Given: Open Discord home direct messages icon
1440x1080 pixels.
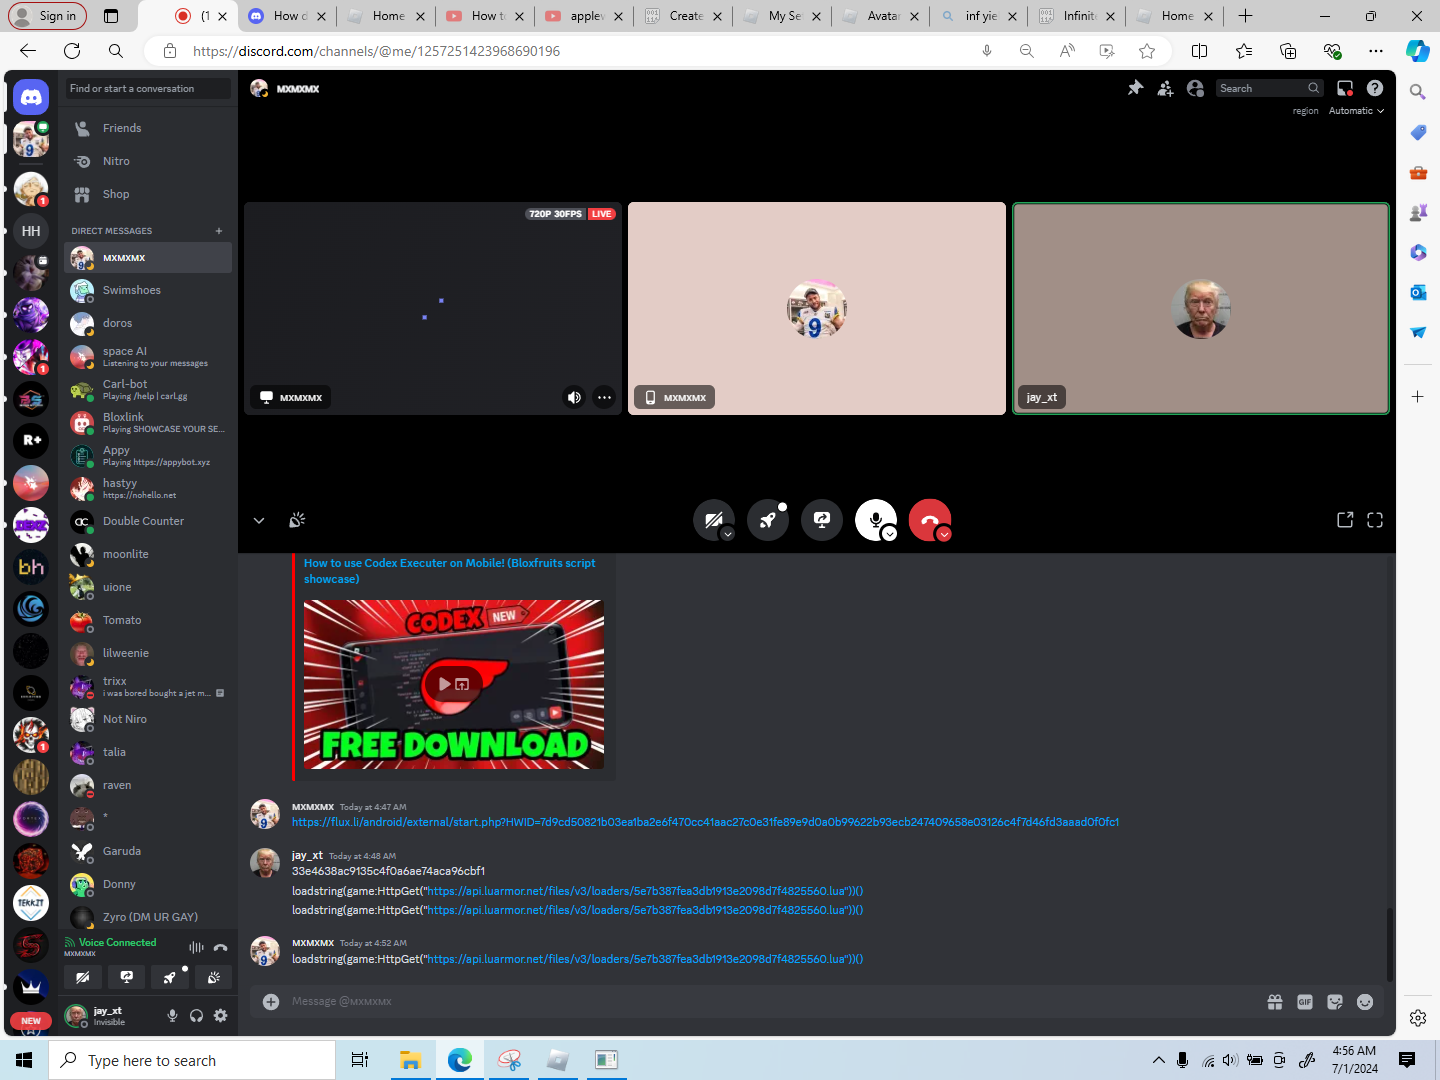Looking at the screenshot, I should (31, 97).
